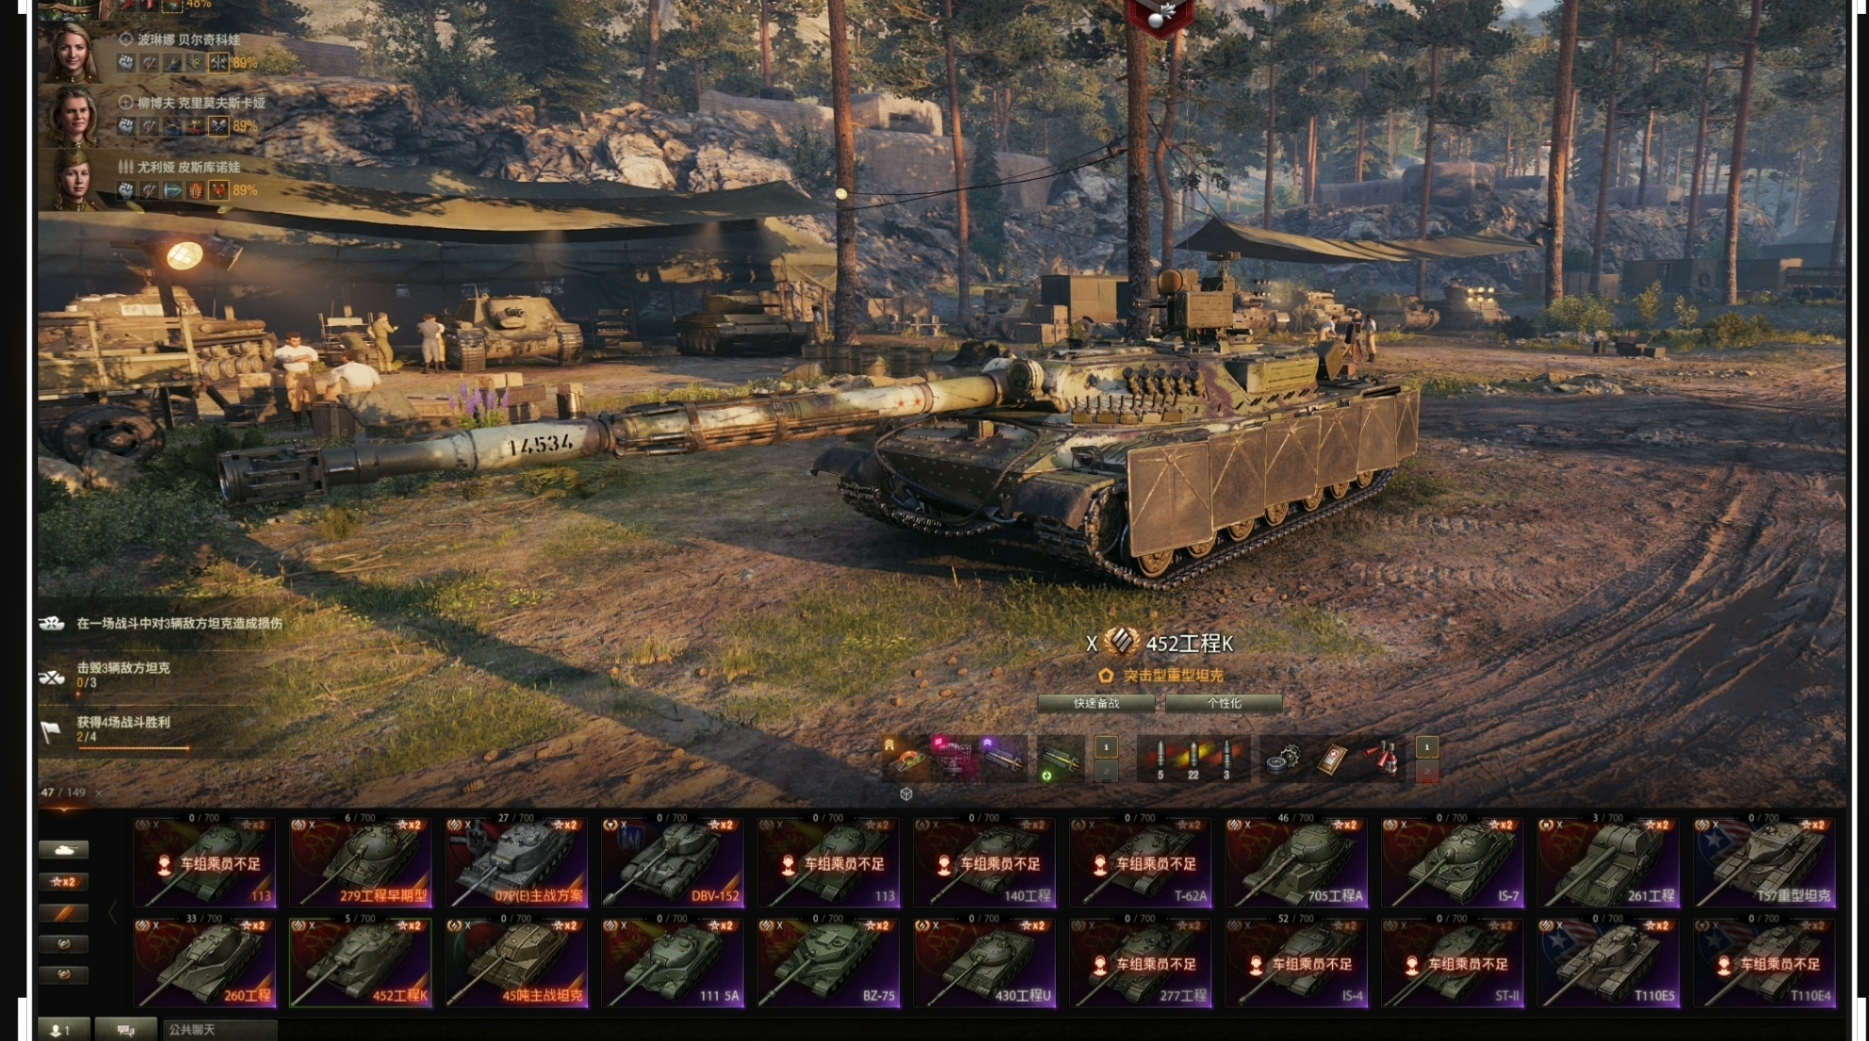1869x1041 pixels.
Task: Select the 22-round shell slot
Action: (x=1193, y=760)
